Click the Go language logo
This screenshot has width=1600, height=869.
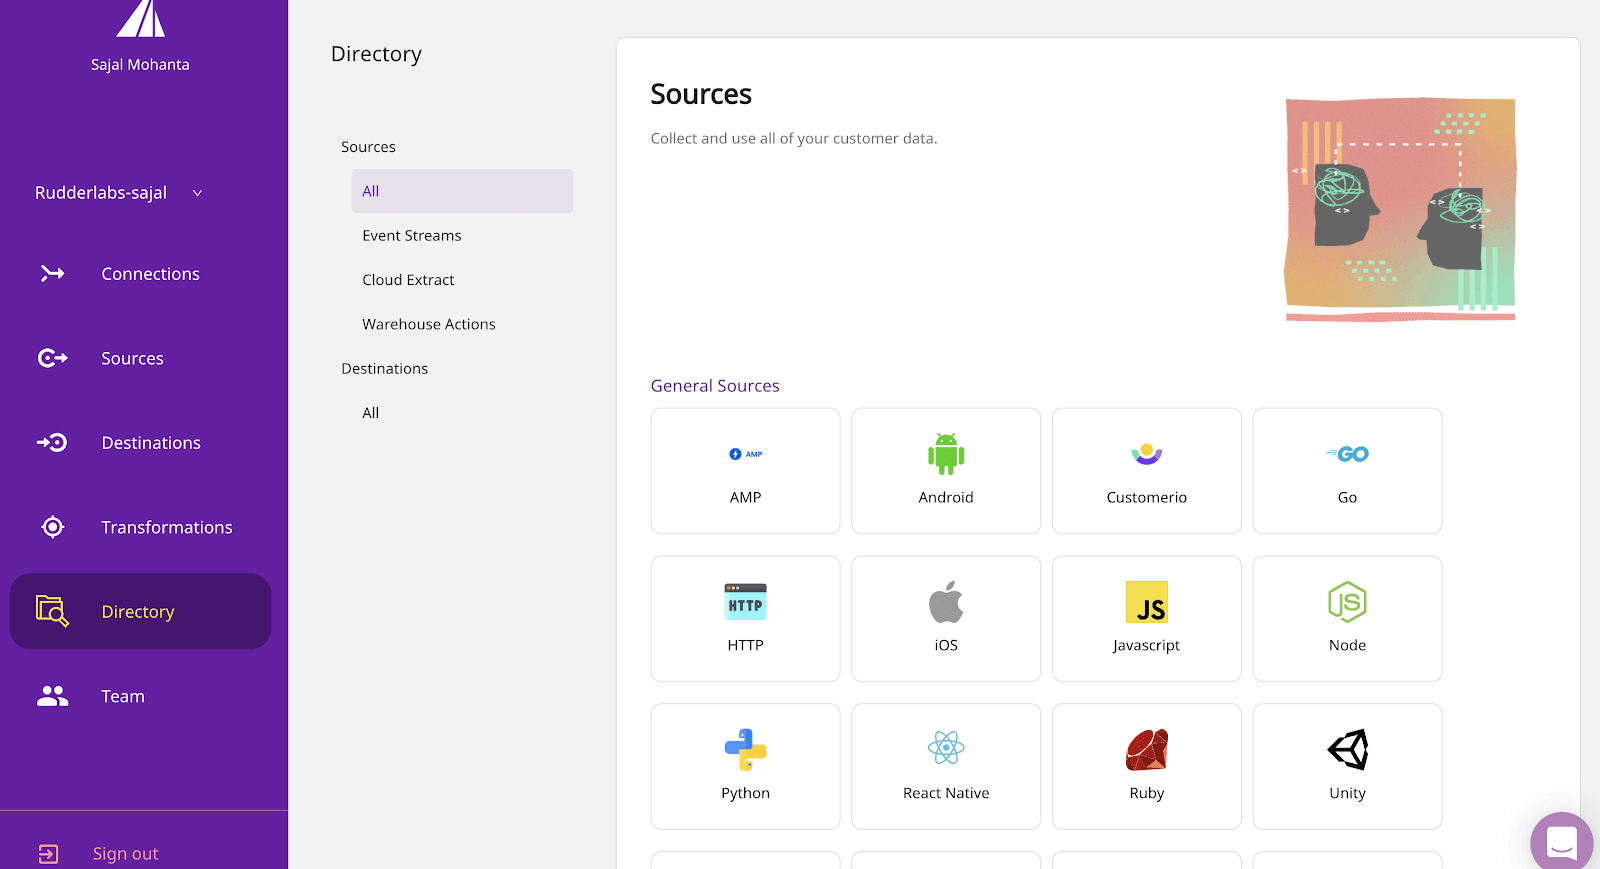coord(1347,454)
